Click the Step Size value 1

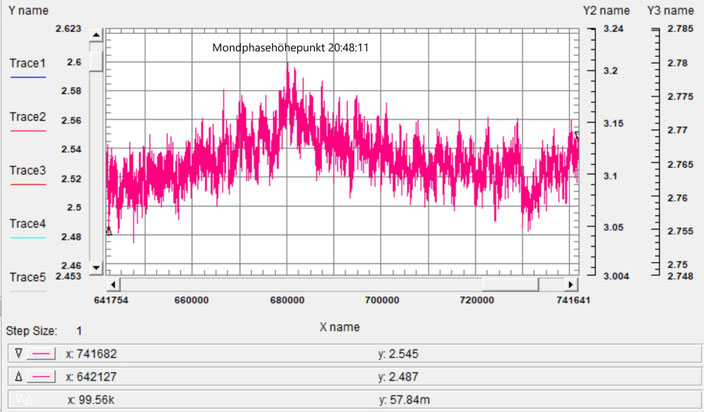click(x=79, y=331)
